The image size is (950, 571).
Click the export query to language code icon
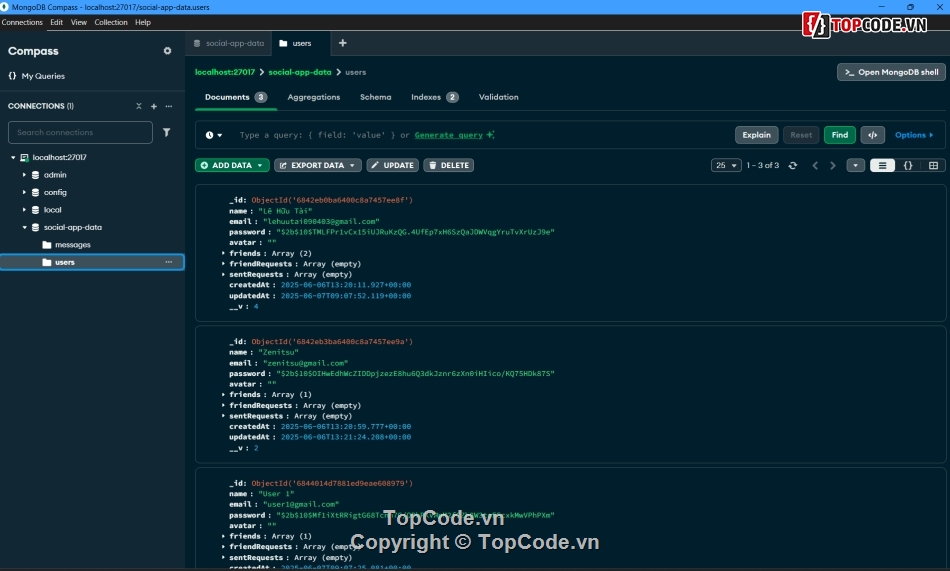(872, 135)
